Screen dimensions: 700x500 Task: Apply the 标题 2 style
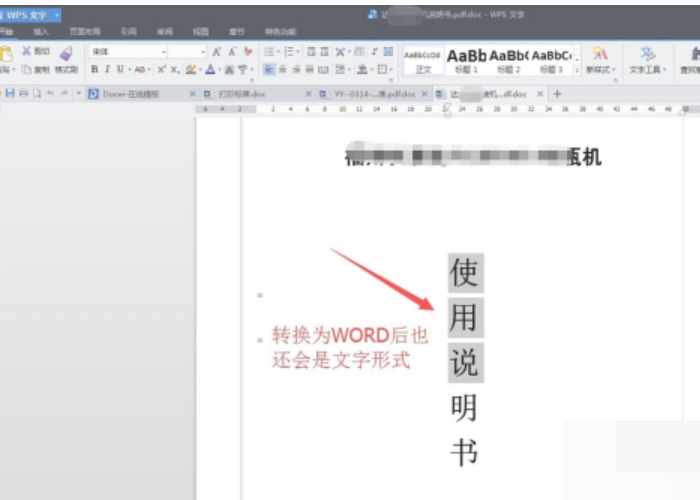508,61
